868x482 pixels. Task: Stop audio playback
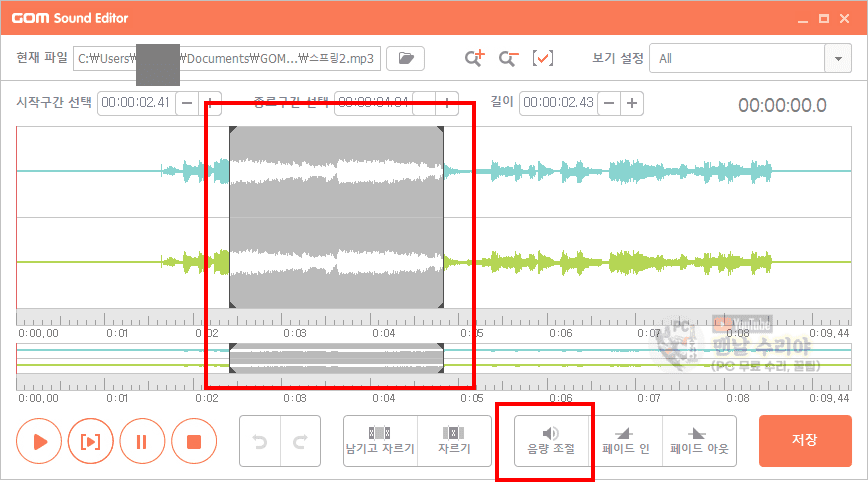[194, 441]
